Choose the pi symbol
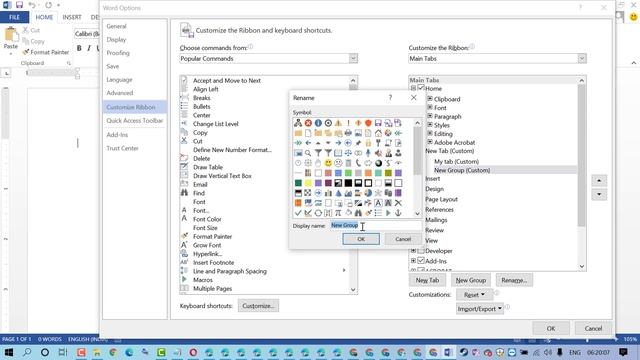The width and height of the screenshot is (640, 360). point(338,213)
